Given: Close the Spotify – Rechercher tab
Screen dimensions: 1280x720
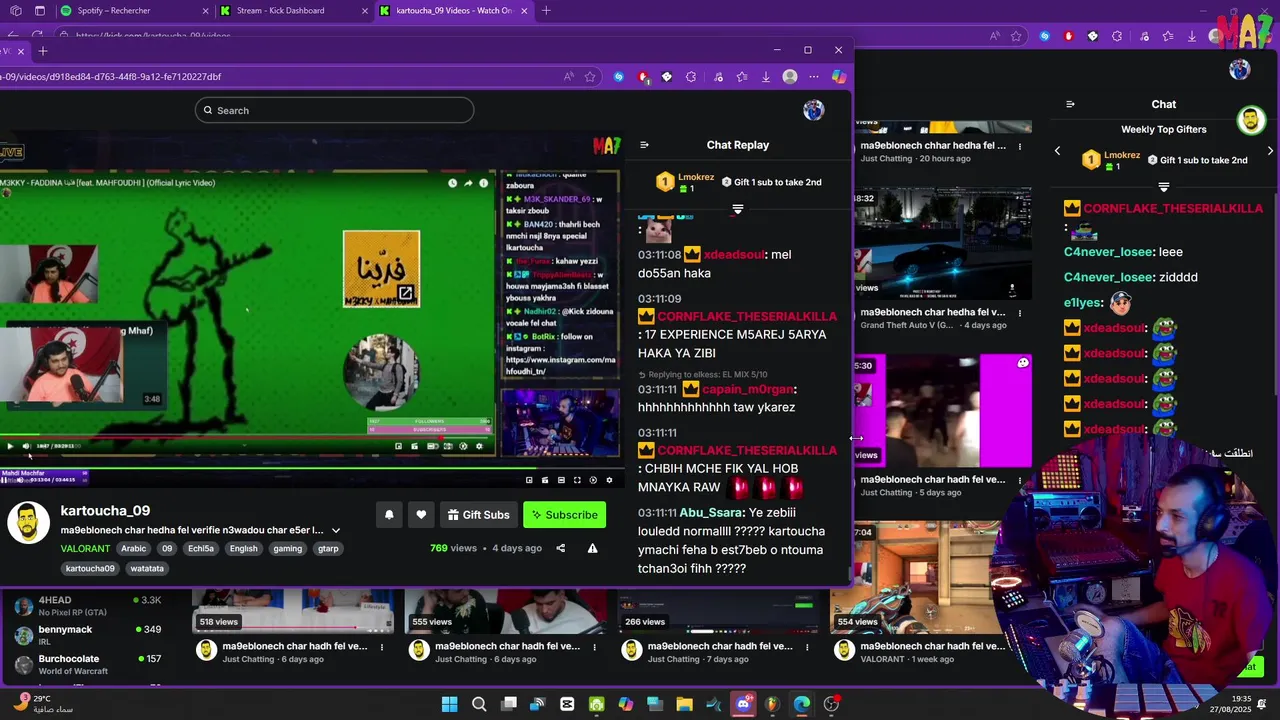Looking at the screenshot, I should [206, 10].
